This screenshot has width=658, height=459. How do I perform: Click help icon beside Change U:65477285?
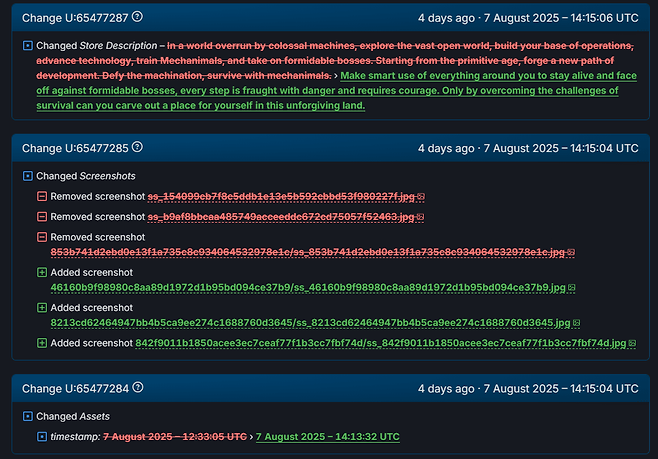(x=137, y=147)
